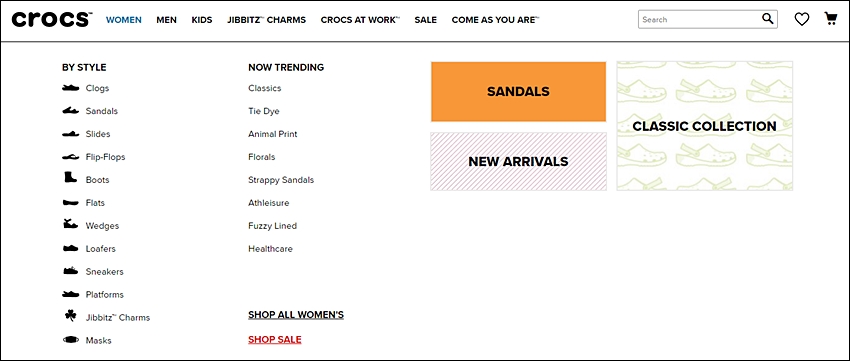Open the shopping cart icon
Screen dimensions: 850x361
(830, 19)
